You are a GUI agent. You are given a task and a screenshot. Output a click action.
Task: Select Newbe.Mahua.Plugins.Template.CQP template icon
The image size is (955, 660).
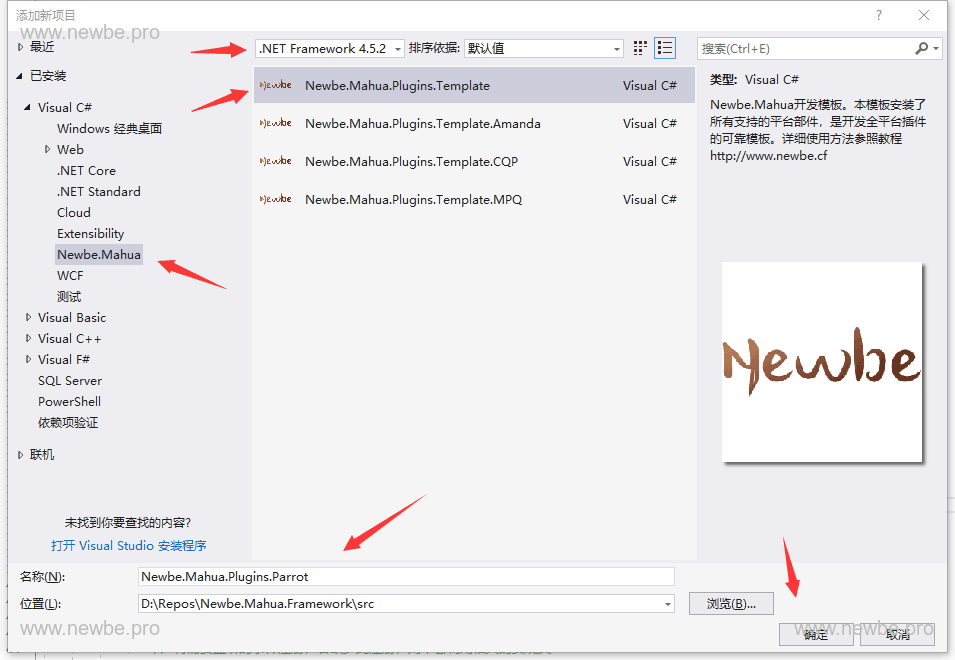tap(275, 162)
